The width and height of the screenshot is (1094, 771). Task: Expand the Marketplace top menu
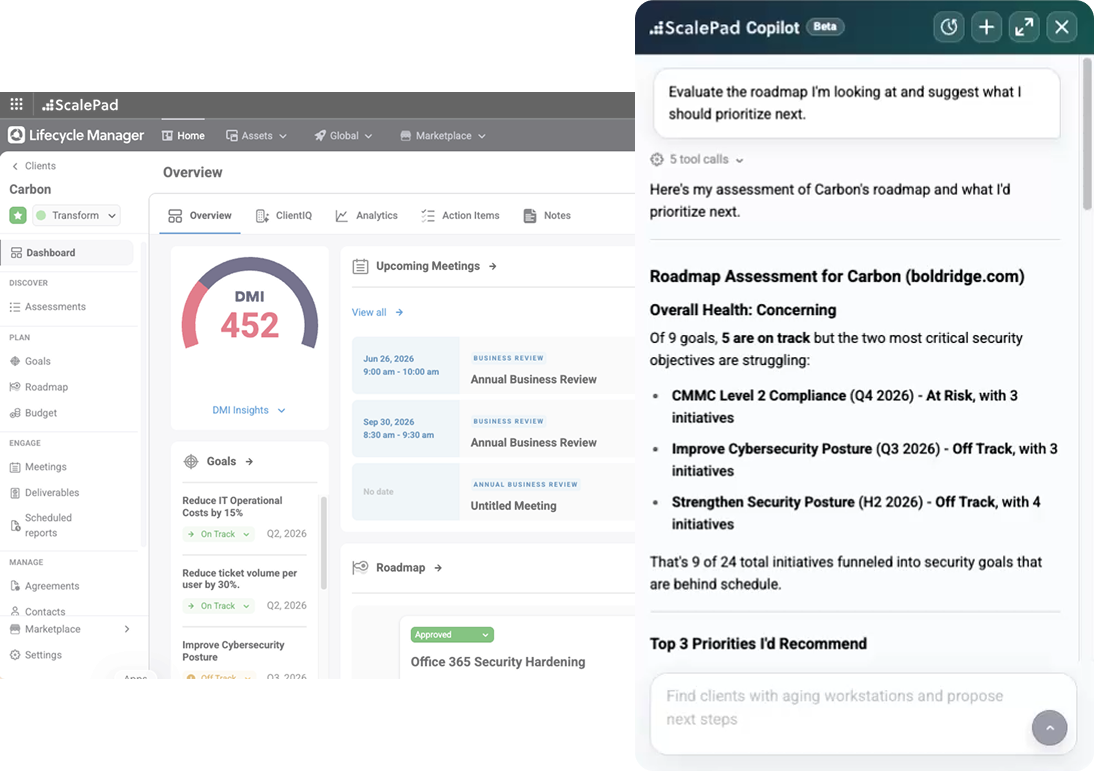442,135
